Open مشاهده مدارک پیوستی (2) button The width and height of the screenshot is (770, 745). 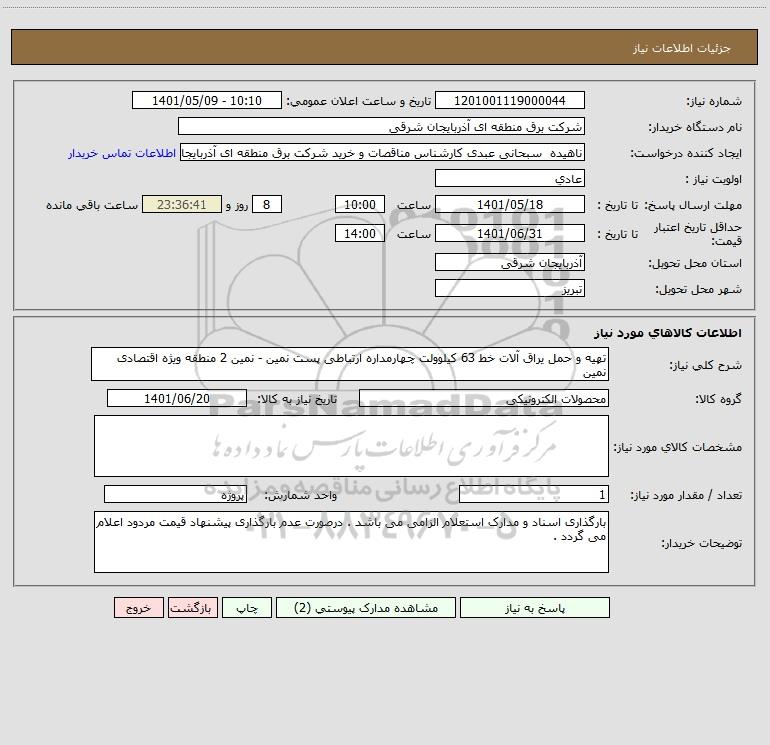point(366,608)
